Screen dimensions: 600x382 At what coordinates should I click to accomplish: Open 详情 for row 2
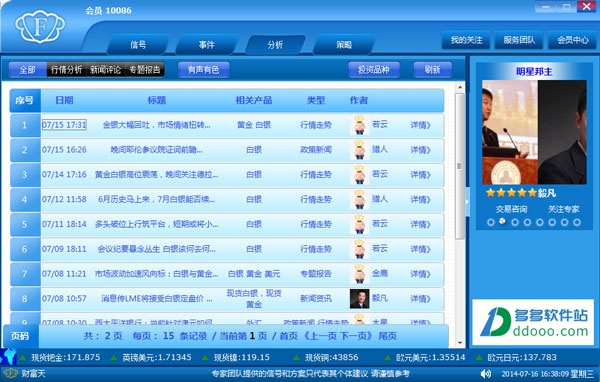pyautogui.click(x=421, y=150)
